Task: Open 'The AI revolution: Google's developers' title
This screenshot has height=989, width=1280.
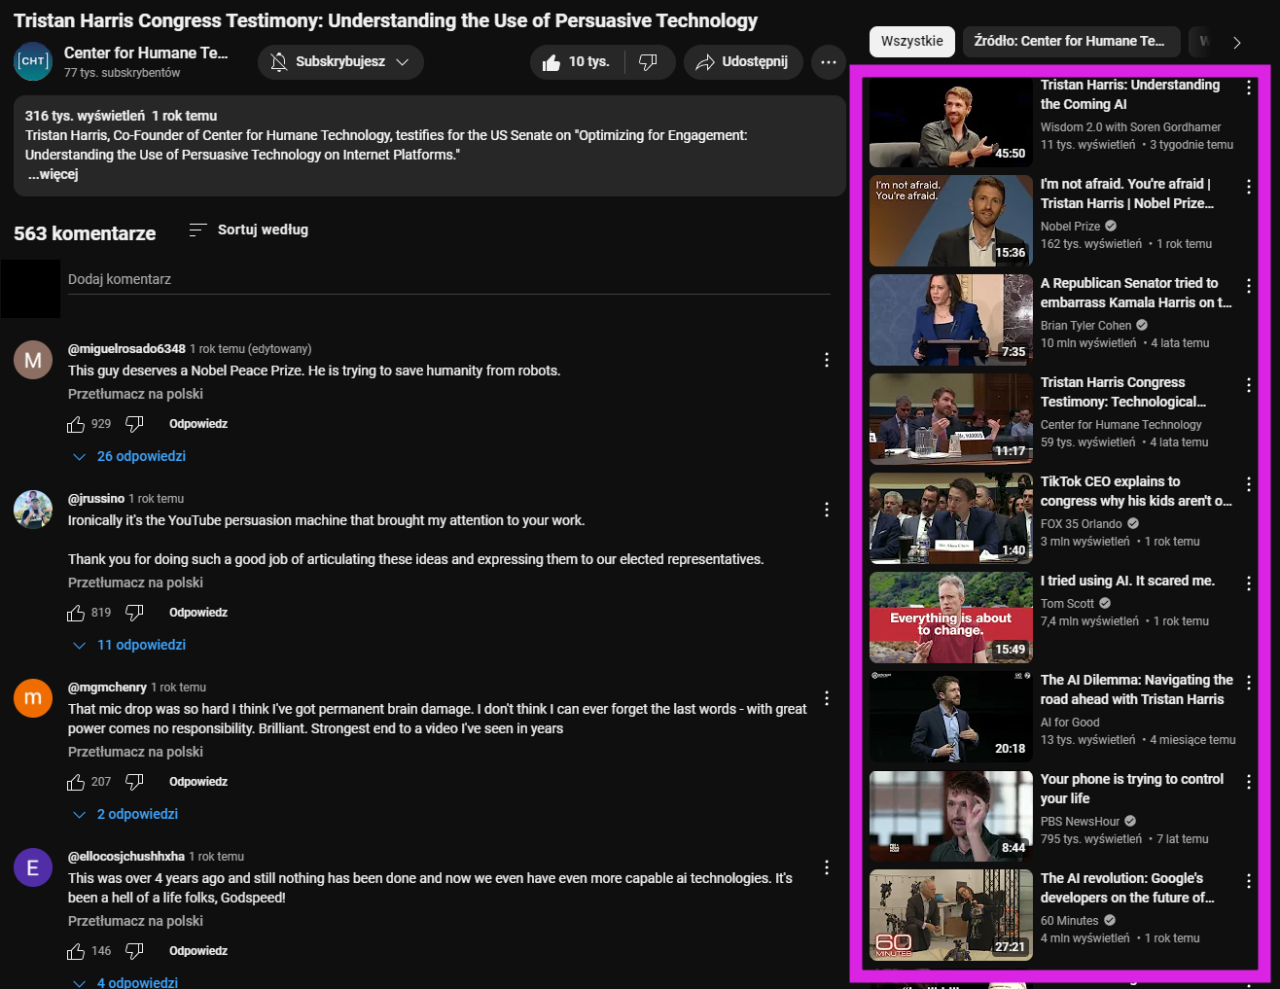Action: tap(1127, 887)
